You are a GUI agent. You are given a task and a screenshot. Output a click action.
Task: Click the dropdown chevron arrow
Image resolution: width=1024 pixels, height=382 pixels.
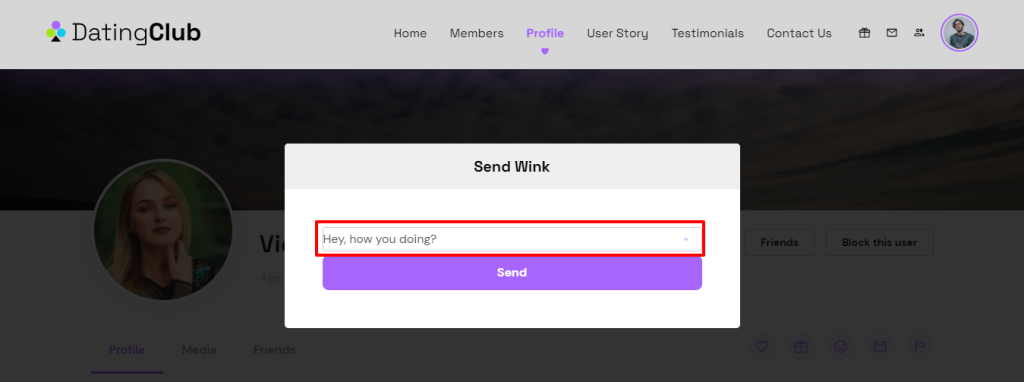686,239
